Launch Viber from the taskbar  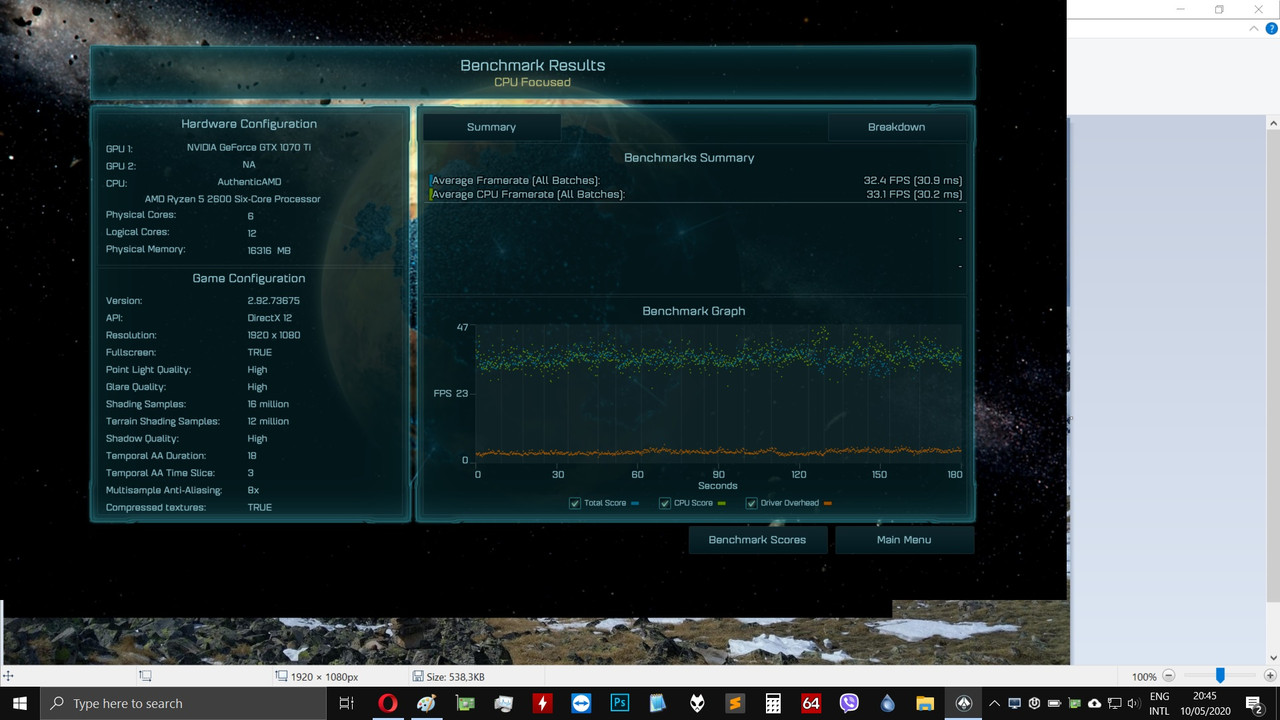pyautogui.click(x=850, y=703)
